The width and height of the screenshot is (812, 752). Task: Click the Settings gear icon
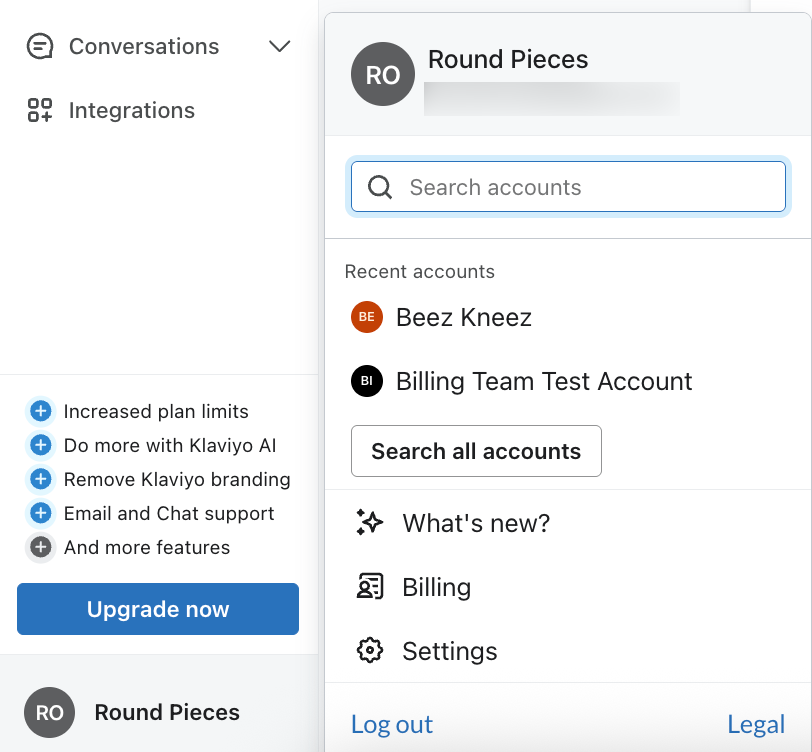[x=370, y=651]
